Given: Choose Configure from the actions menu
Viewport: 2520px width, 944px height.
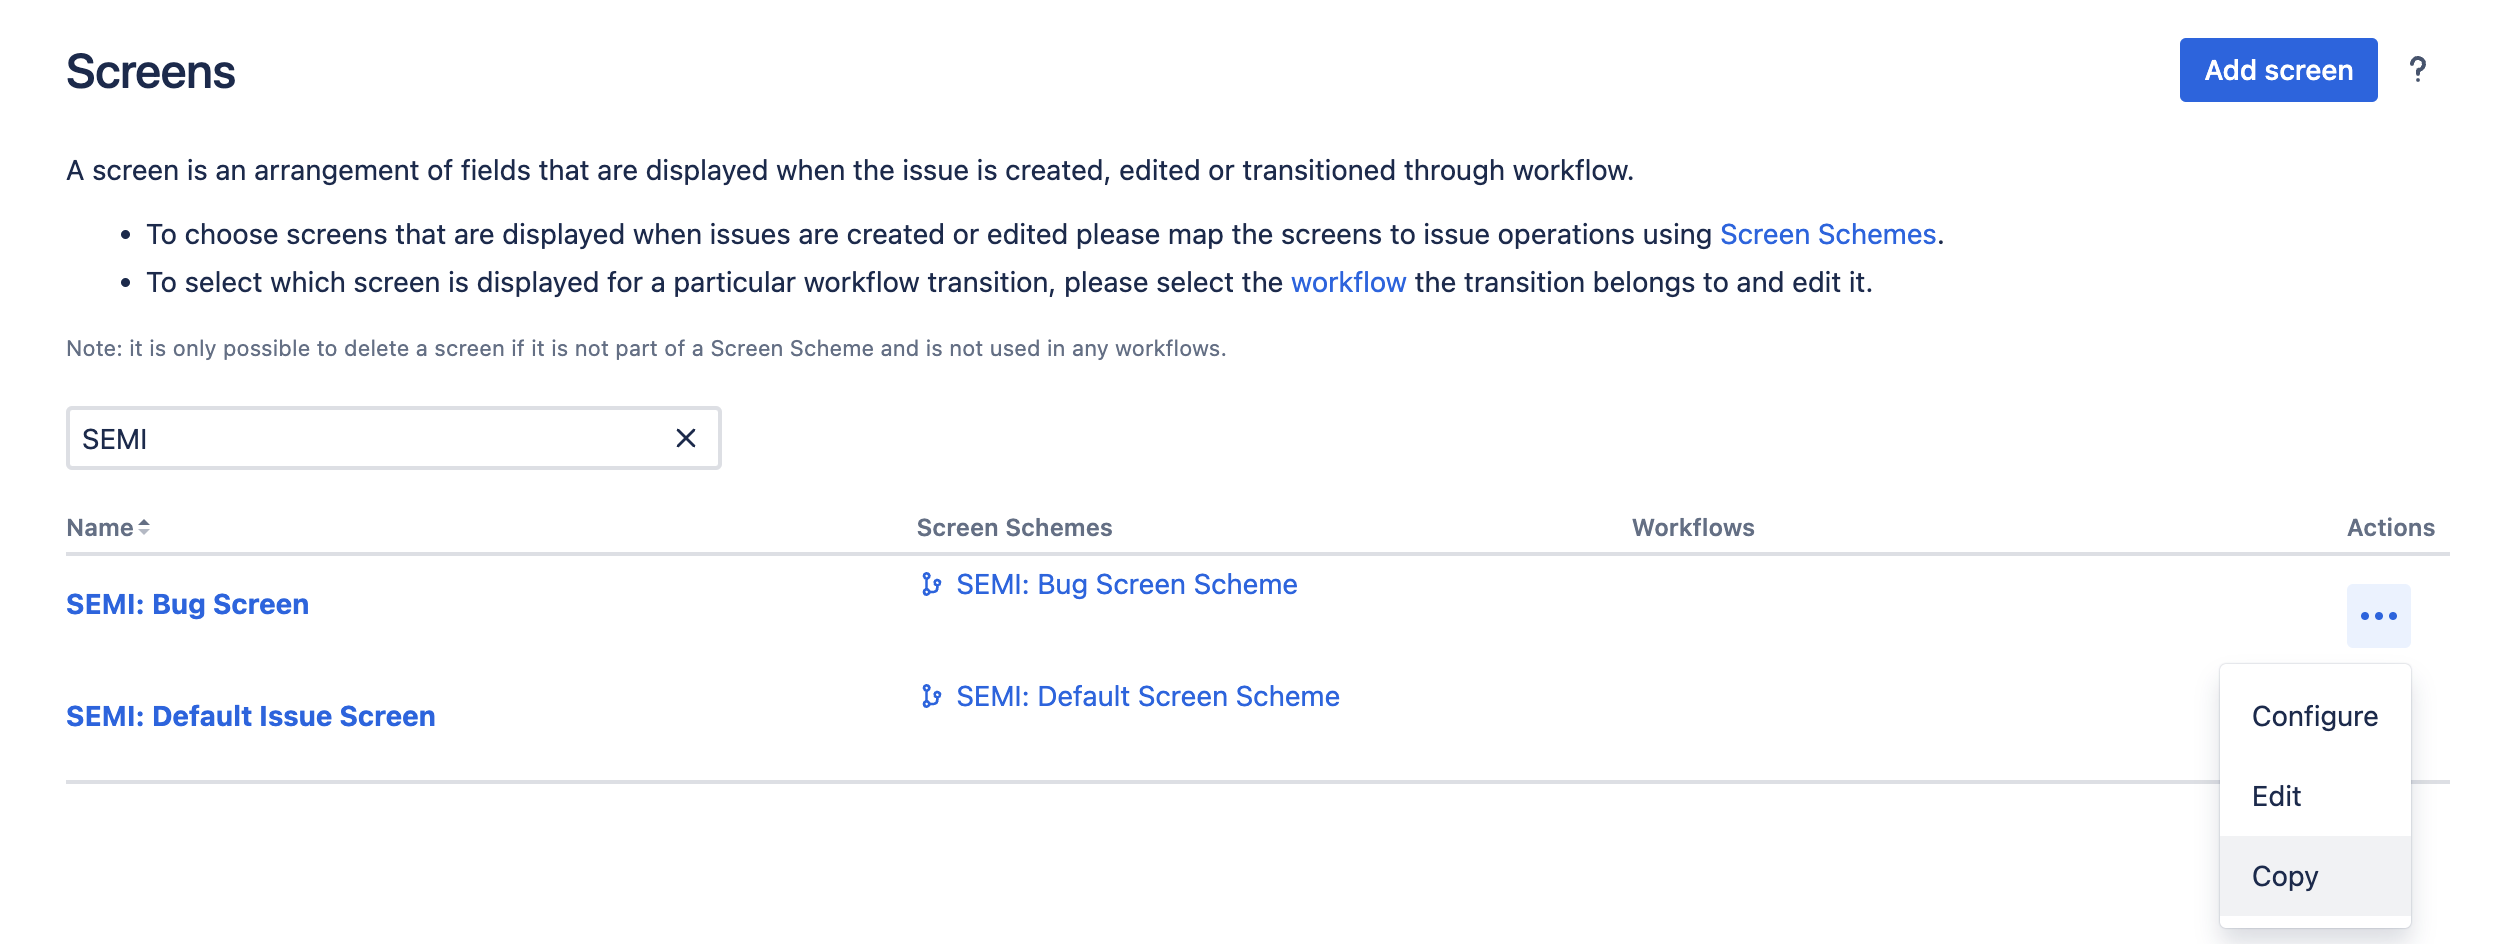Looking at the screenshot, I should click(2314, 717).
